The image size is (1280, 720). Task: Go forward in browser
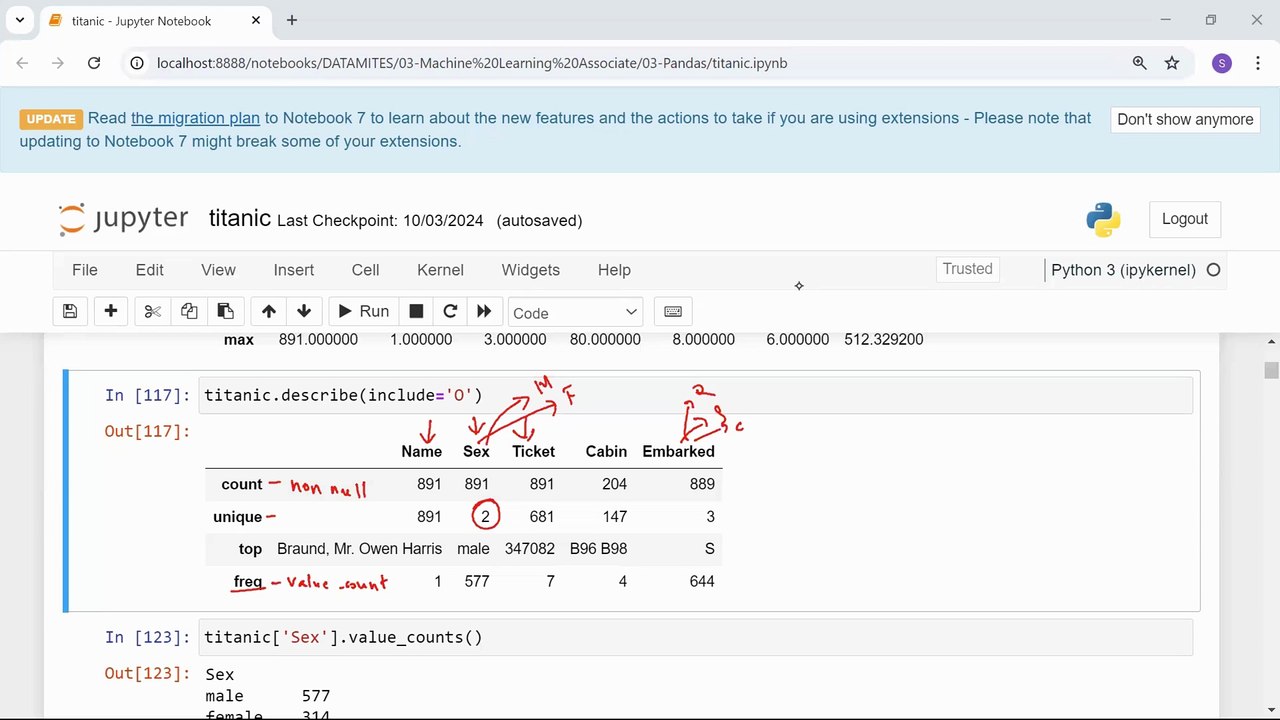point(57,63)
